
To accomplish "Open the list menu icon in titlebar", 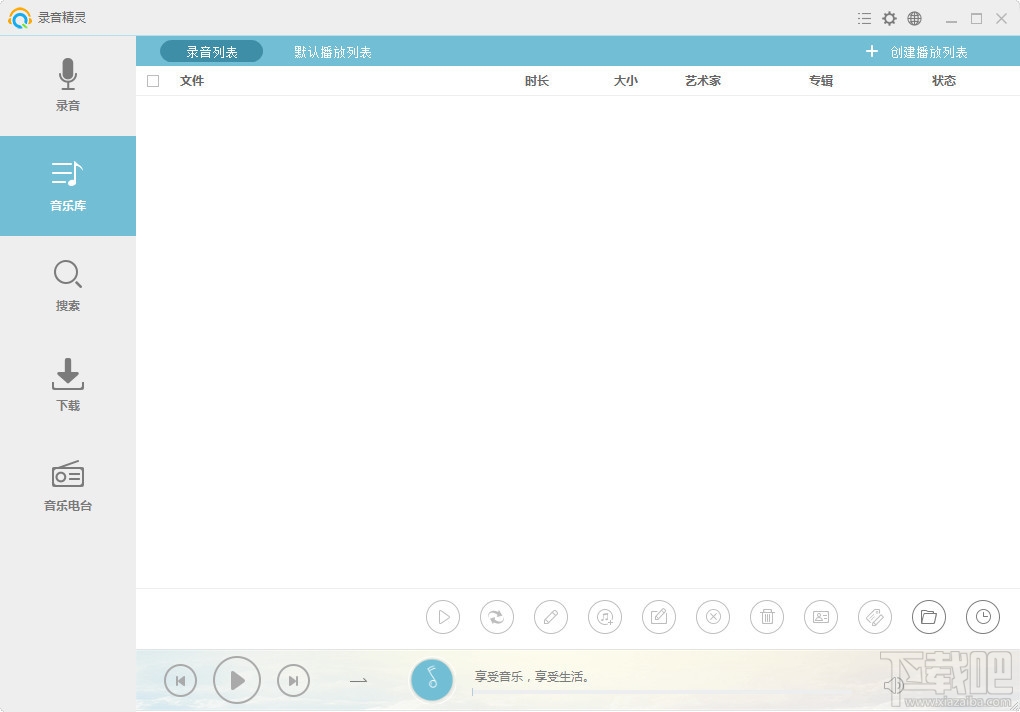I will (864, 17).
